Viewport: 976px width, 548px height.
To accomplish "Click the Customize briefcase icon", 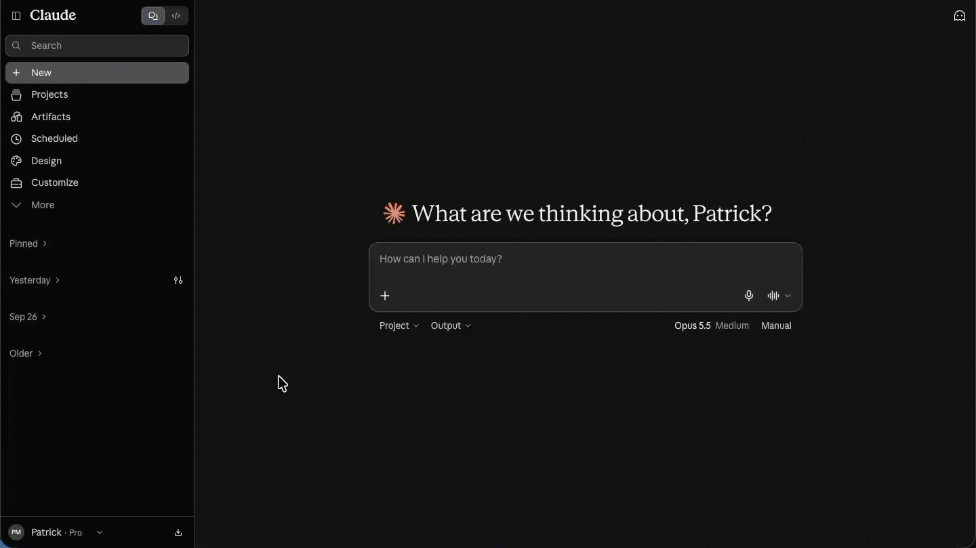I will pyautogui.click(x=16, y=182).
